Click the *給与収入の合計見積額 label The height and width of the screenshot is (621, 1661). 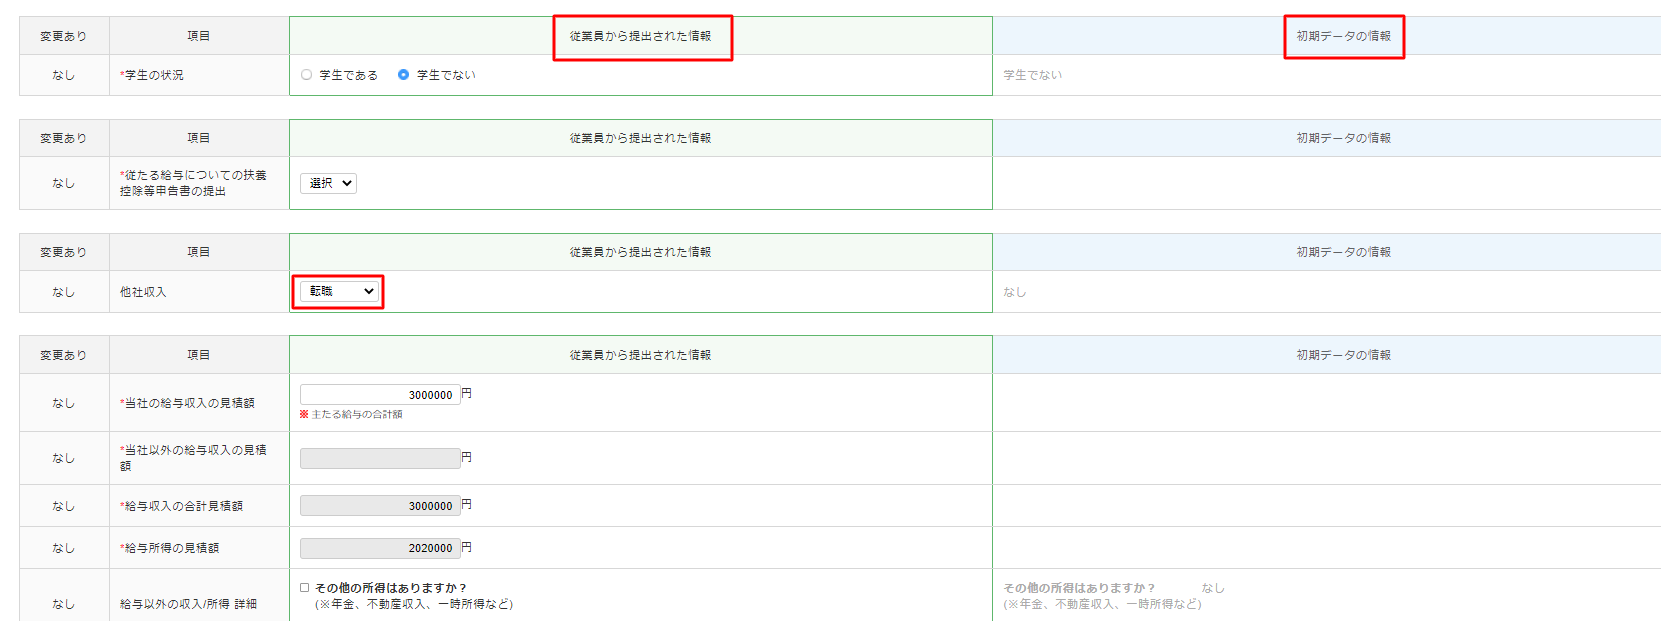(x=181, y=506)
